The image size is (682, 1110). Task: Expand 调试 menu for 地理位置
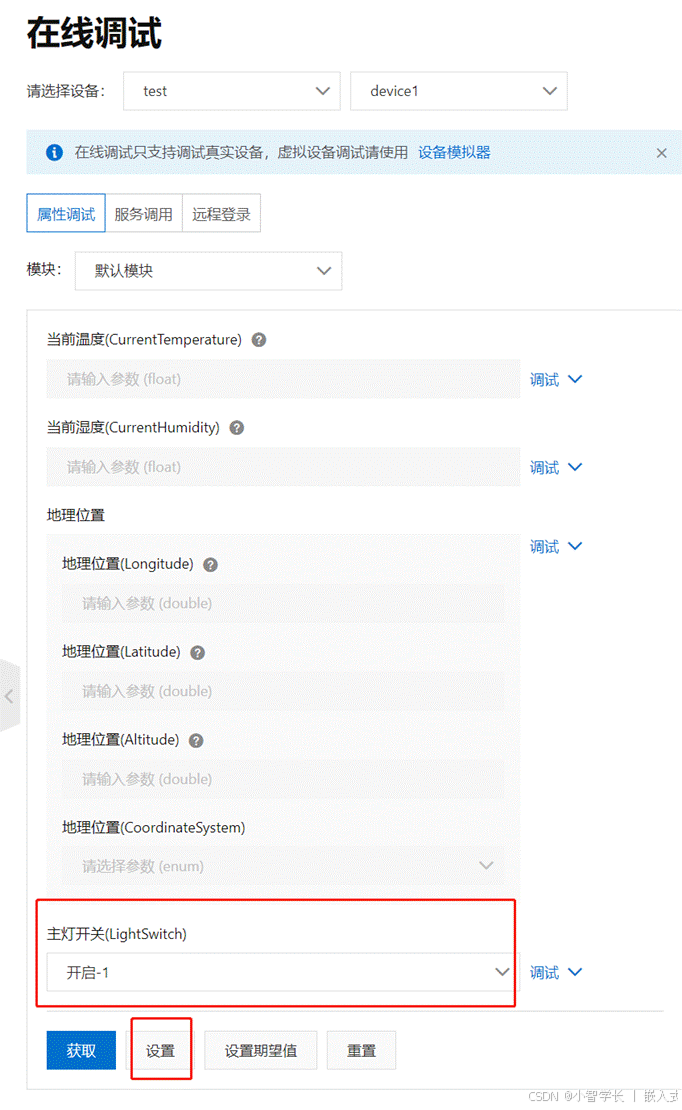coord(556,547)
